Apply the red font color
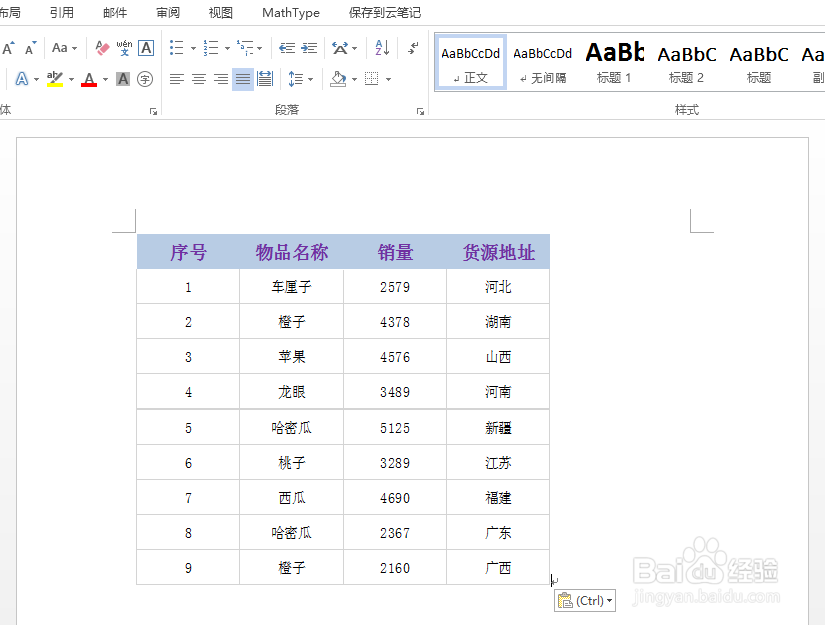The width and height of the screenshot is (825, 625). (x=89, y=79)
